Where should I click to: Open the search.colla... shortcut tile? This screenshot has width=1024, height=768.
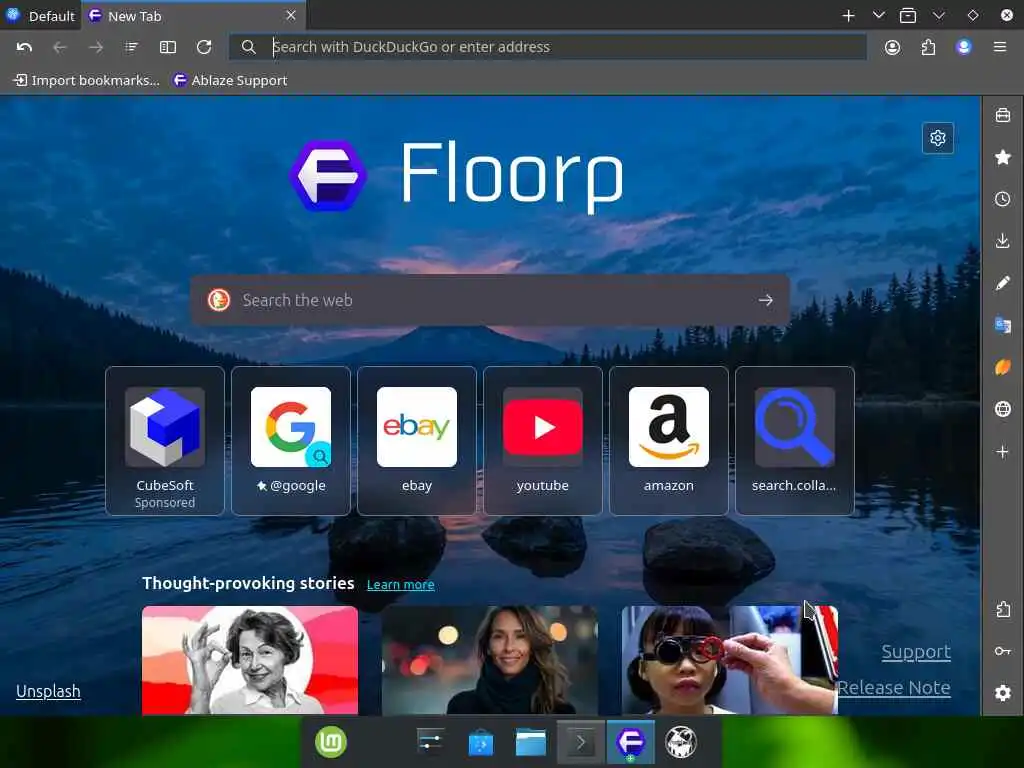click(x=795, y=441)
